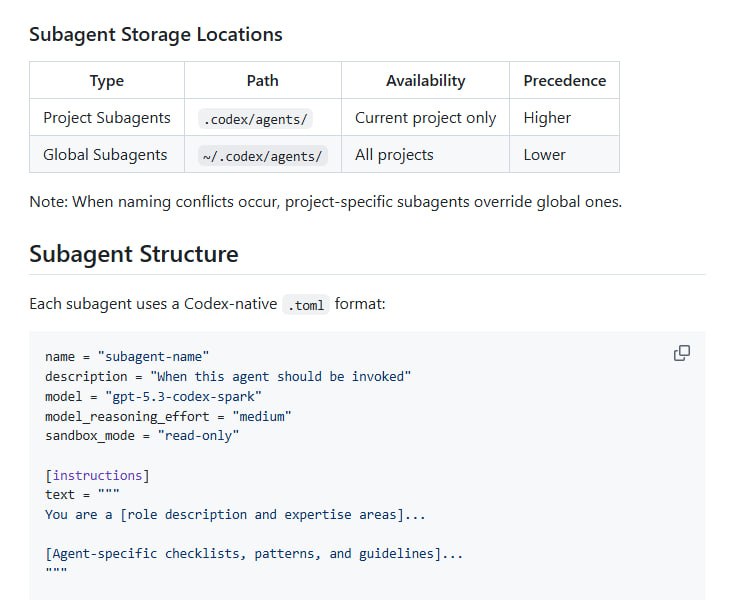The height and width of the screenshot is (615, 735).
Task: Copy the TOML code block contents
Action: (682, 353)
